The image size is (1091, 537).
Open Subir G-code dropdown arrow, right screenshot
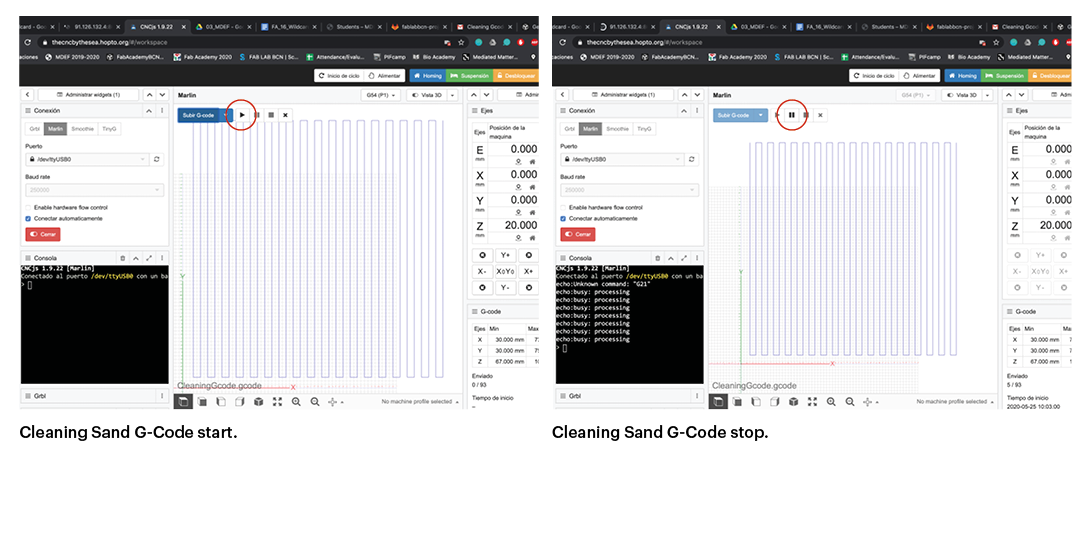click(x=763, y=115)
